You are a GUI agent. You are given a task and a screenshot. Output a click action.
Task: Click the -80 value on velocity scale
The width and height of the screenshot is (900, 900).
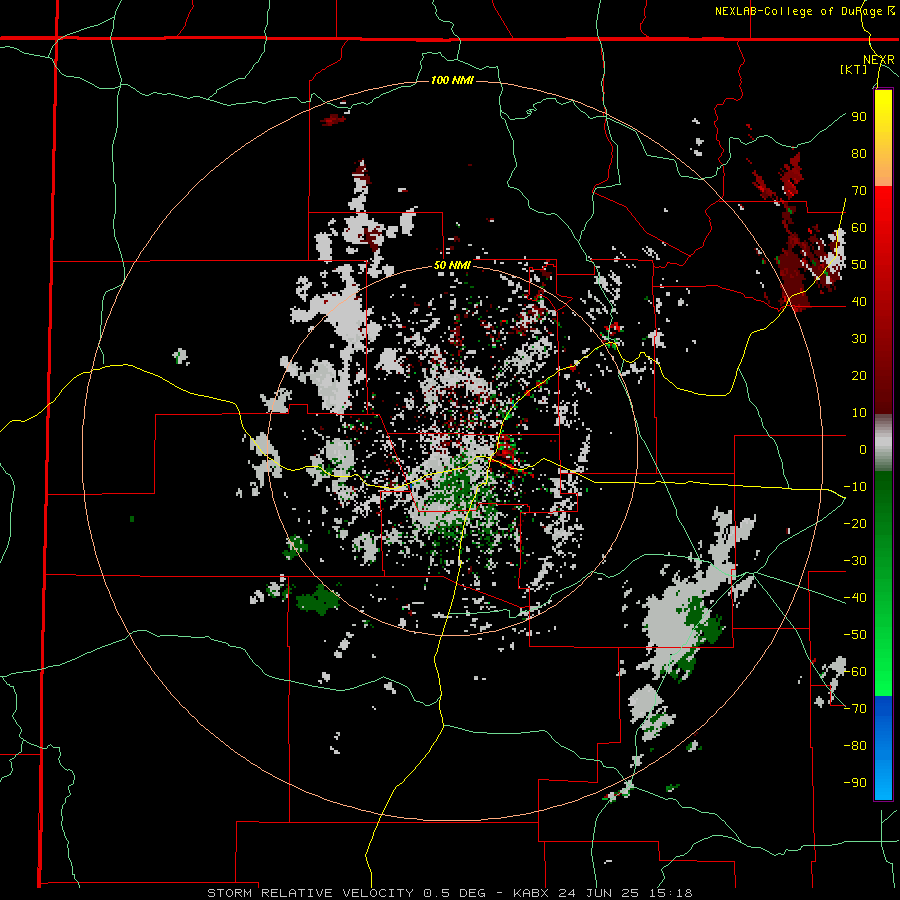click(x=855, y=746)
